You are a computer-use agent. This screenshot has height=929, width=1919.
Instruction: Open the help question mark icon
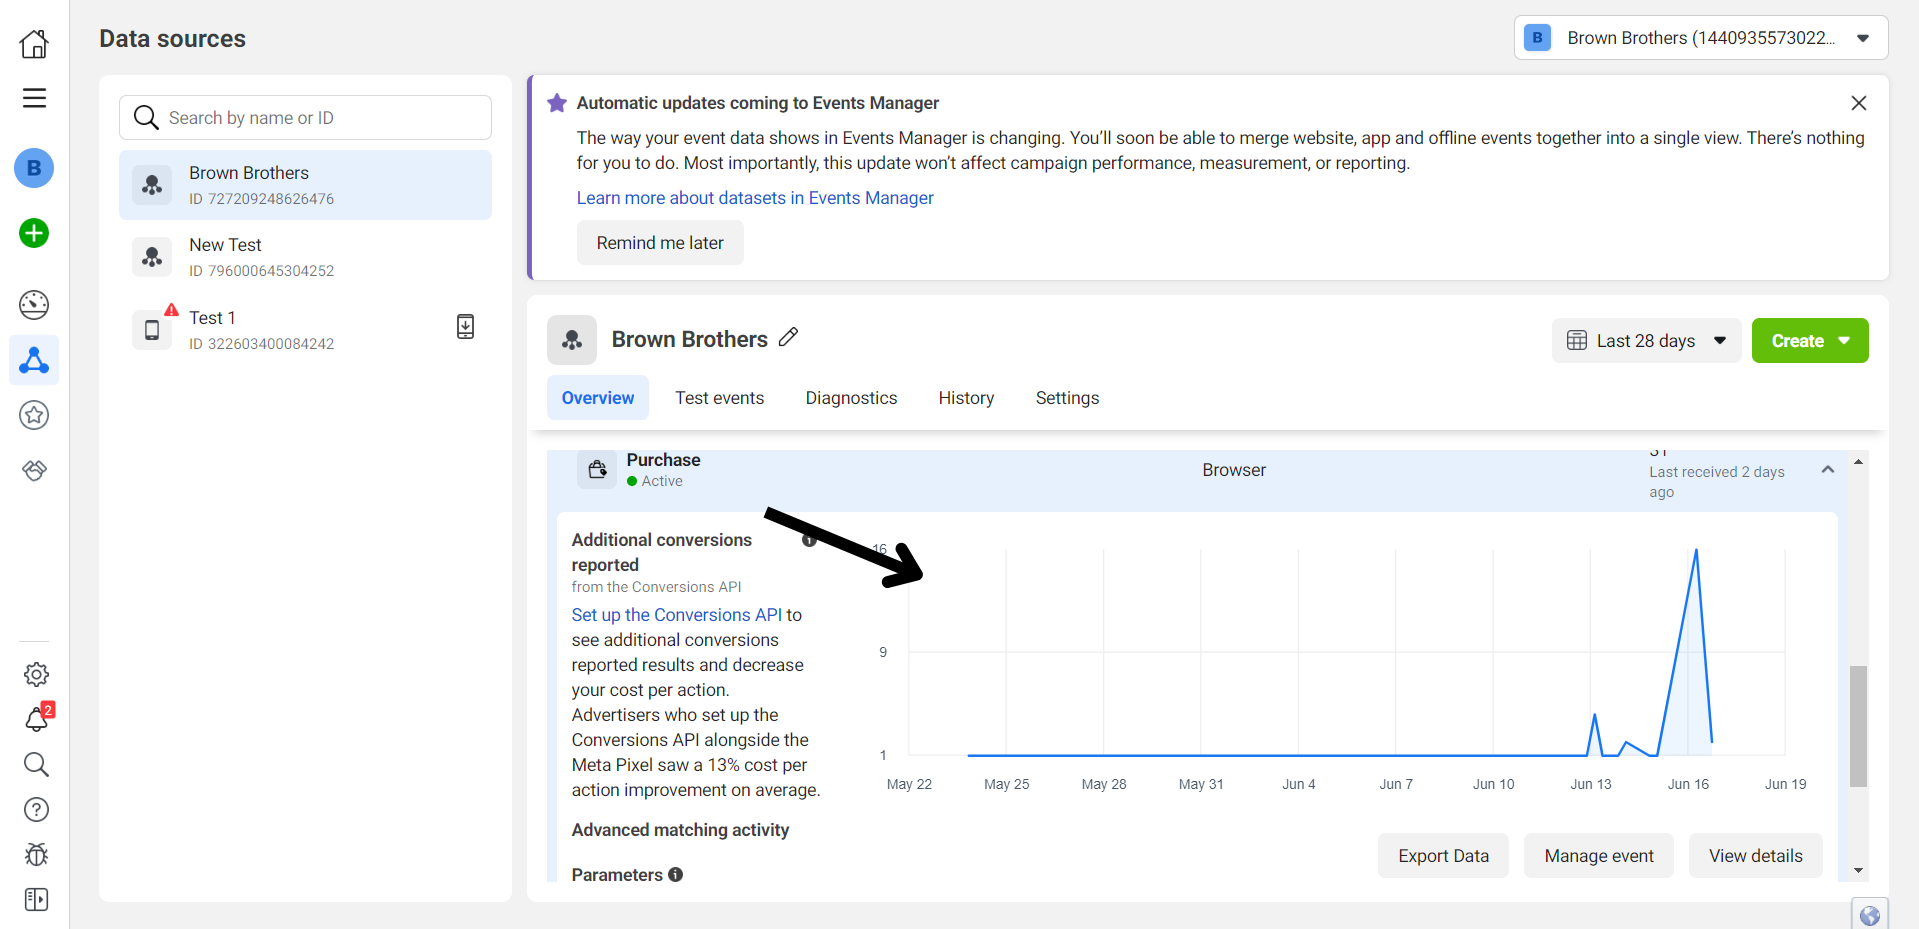tap(36, 810)
